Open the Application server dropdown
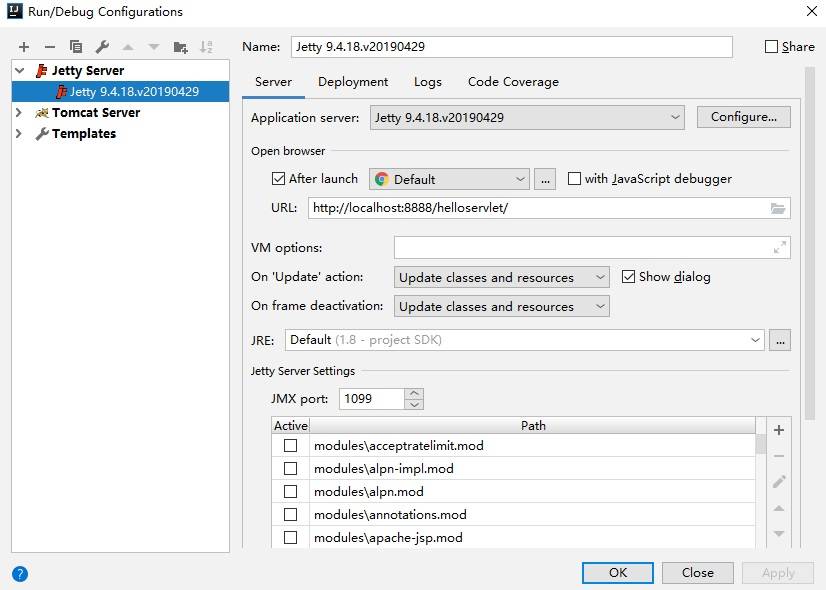Image resolution: width=826 pixels, height=590 pixels. pyautogui.click(x=527, y=117)
